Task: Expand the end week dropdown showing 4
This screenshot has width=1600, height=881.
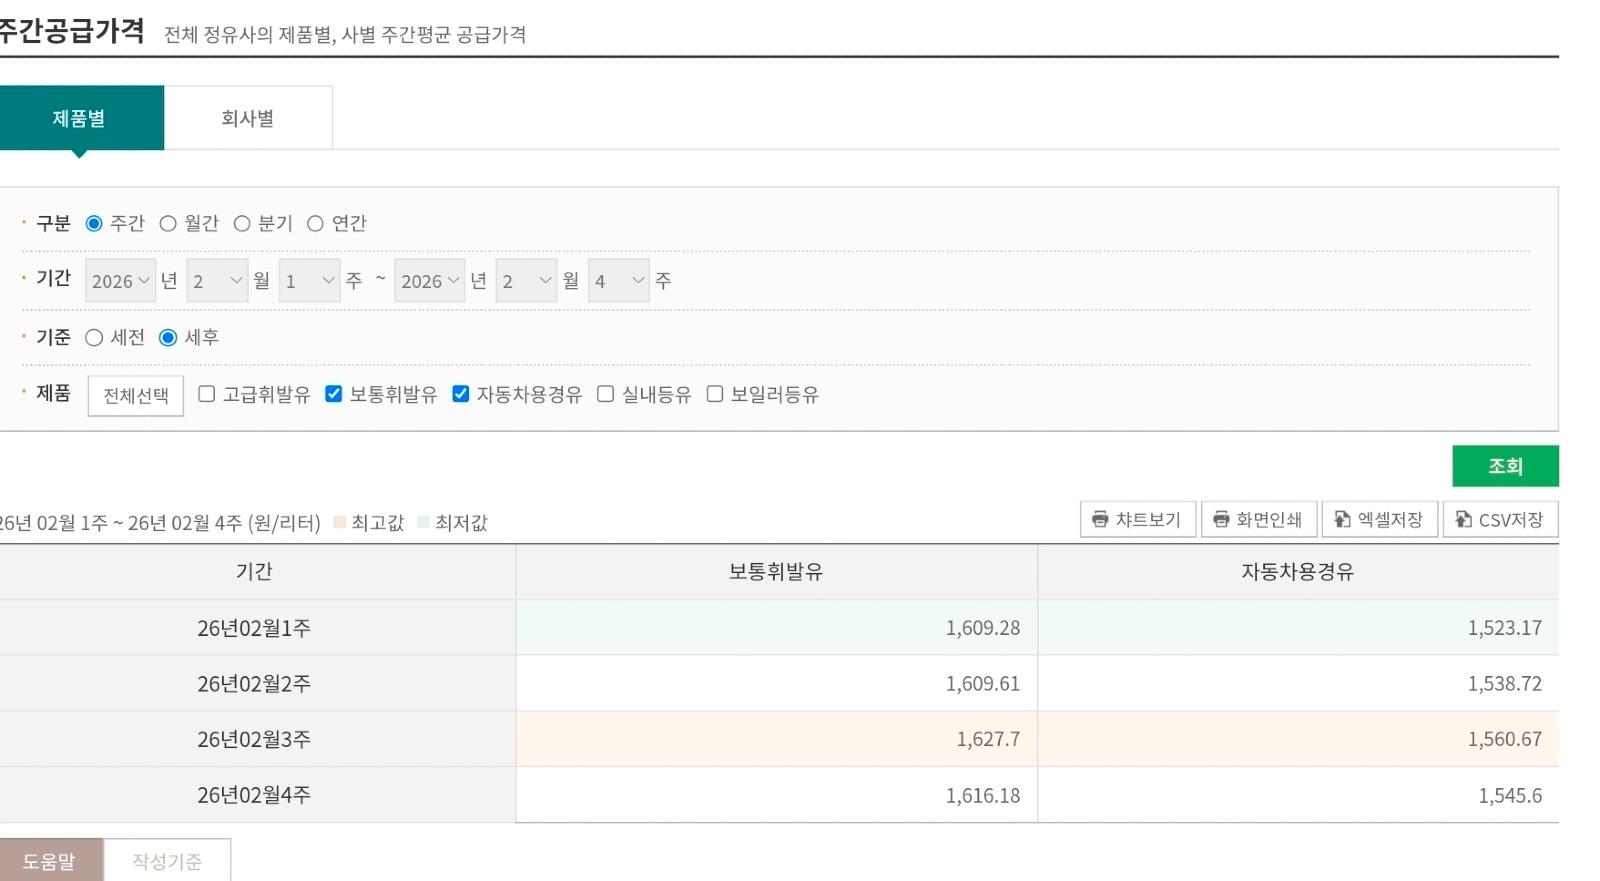Action: point(619,281)
